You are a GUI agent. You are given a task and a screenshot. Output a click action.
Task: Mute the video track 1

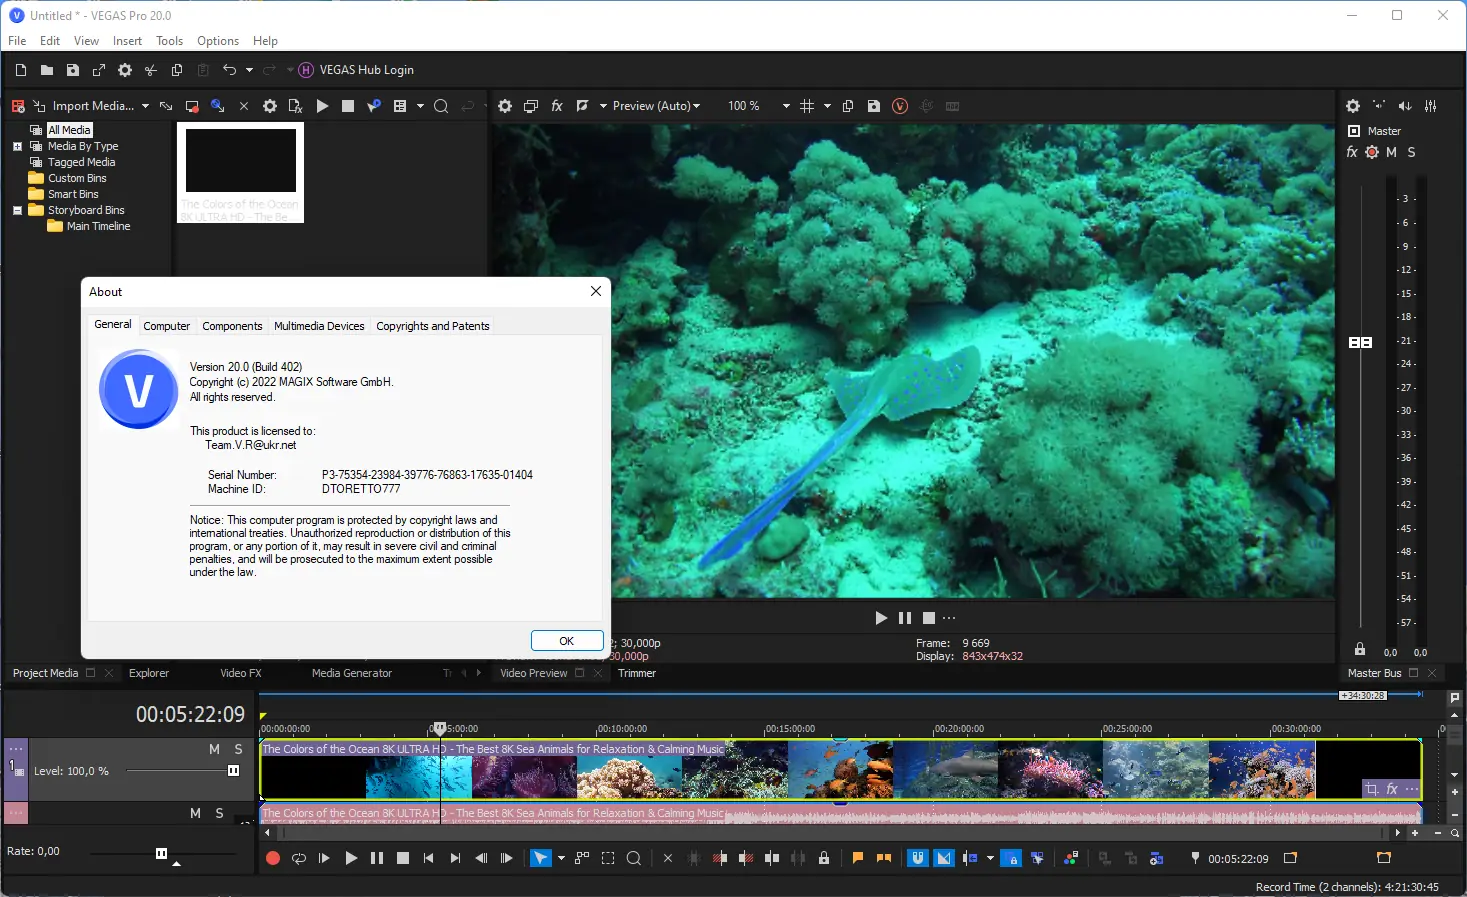click(x=214, y=749)
